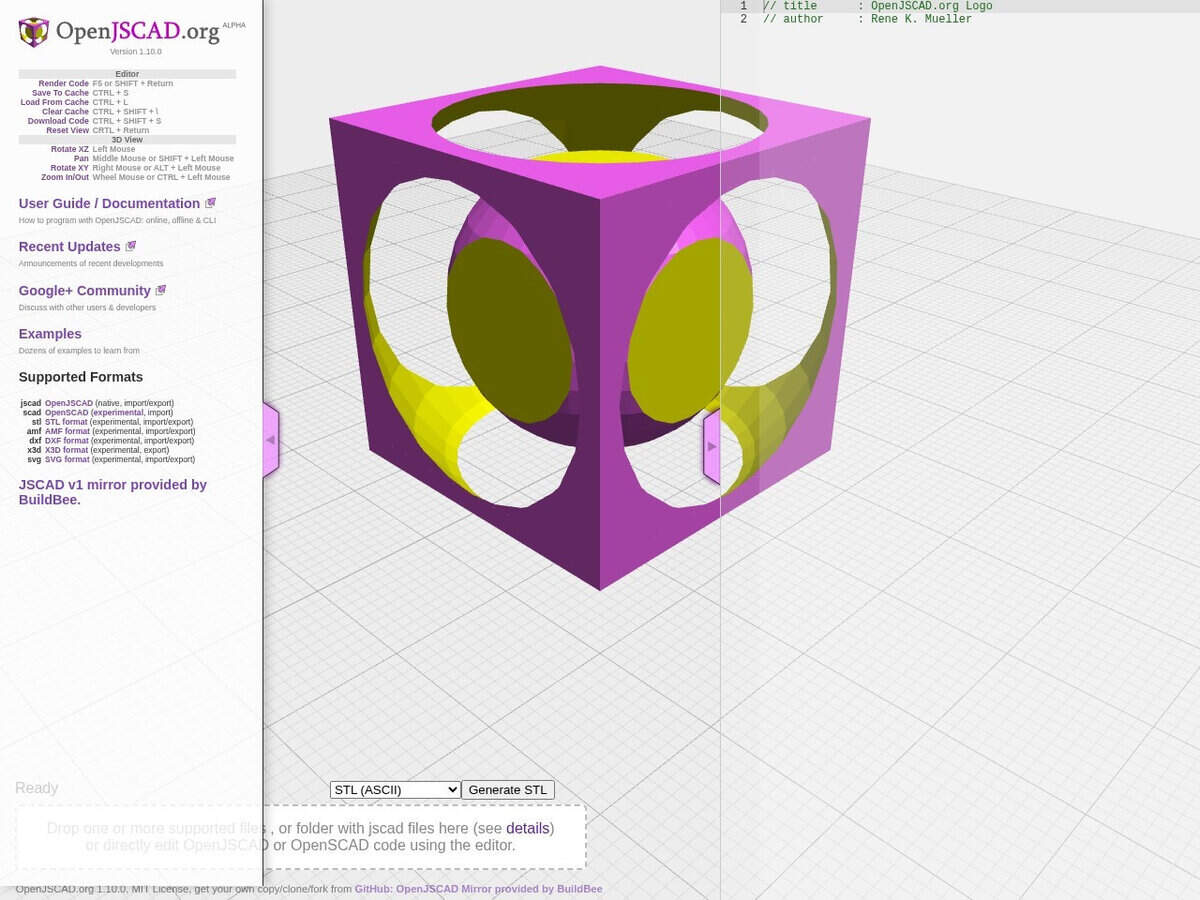Click the 'Editor' section header bar
The image size is (1200, 900).
(127, 74)
